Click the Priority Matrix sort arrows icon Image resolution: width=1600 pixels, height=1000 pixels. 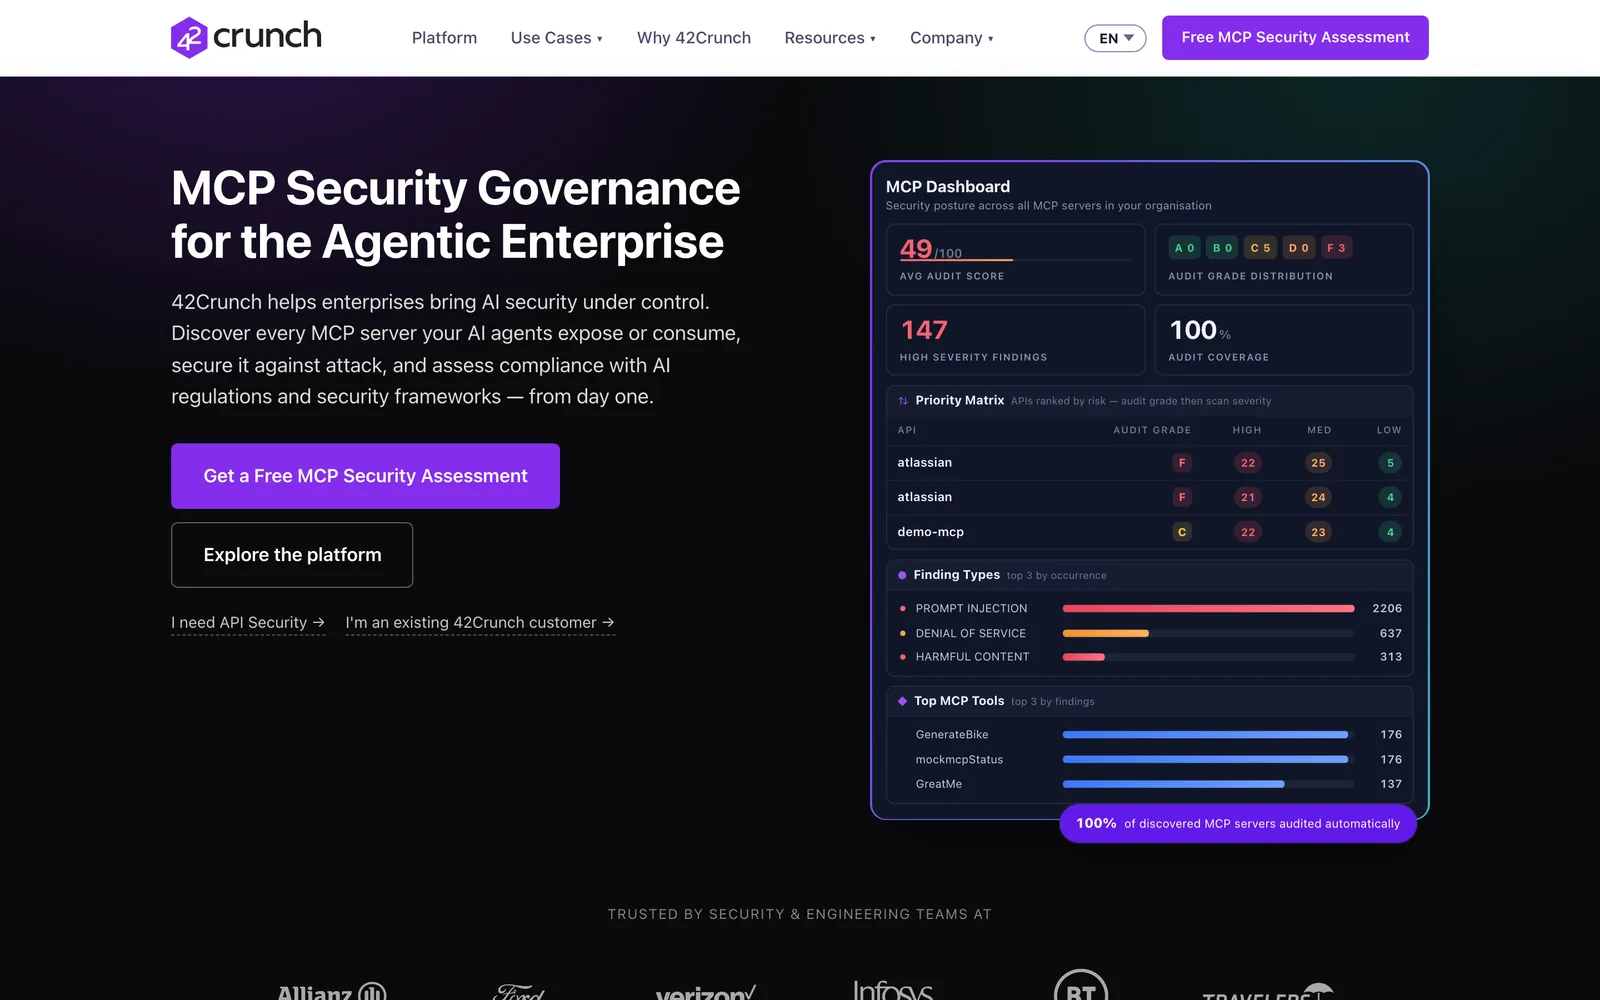click(903, 401)
